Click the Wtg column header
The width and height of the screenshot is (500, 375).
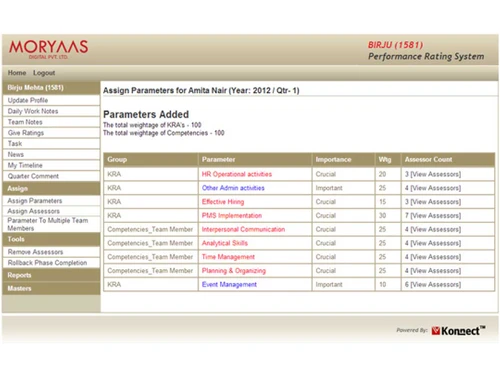click(x=388, y=160)
